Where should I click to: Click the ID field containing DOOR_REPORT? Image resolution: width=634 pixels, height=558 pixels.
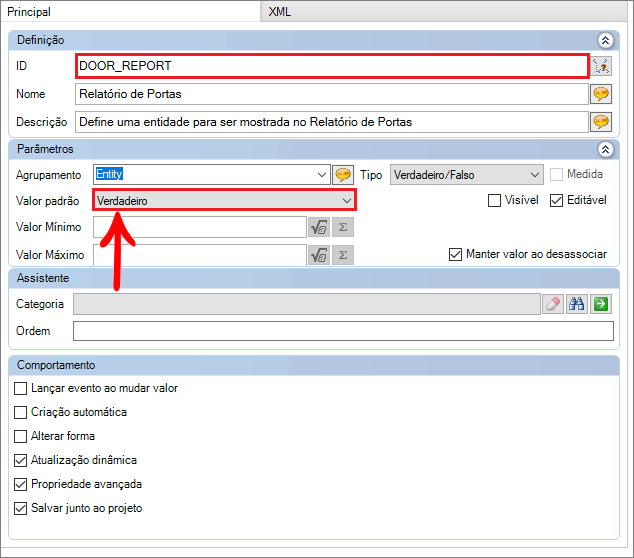point(332,66)
